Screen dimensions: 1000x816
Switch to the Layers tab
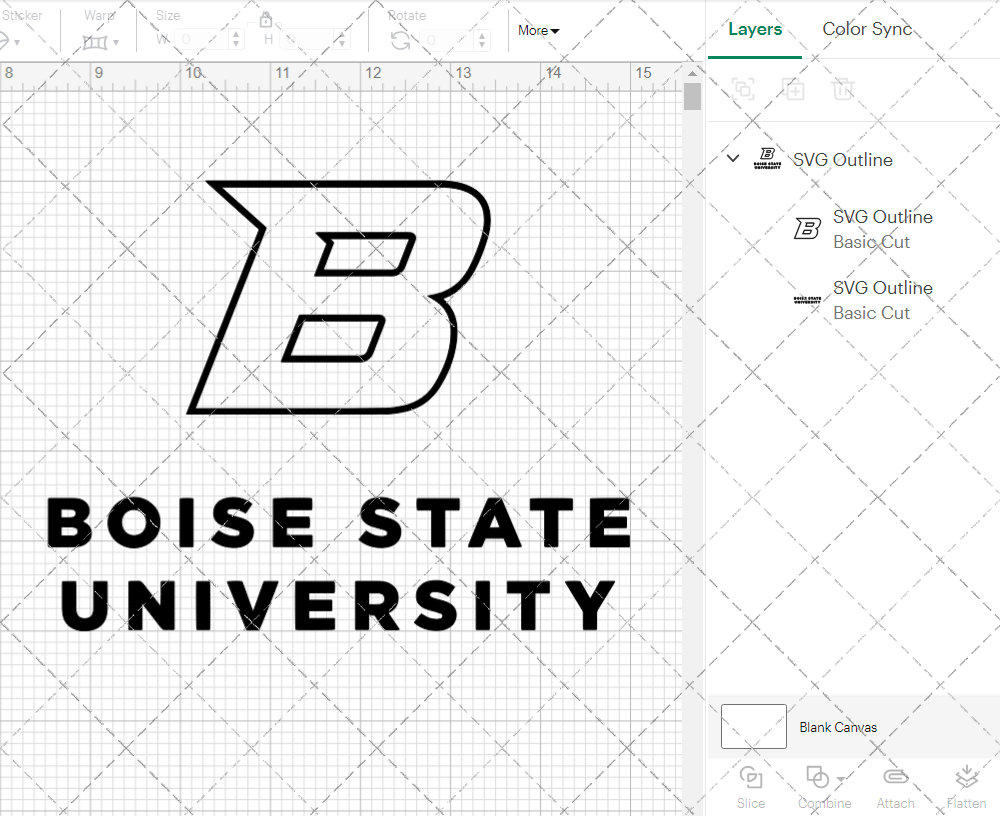tap(755, 29)
